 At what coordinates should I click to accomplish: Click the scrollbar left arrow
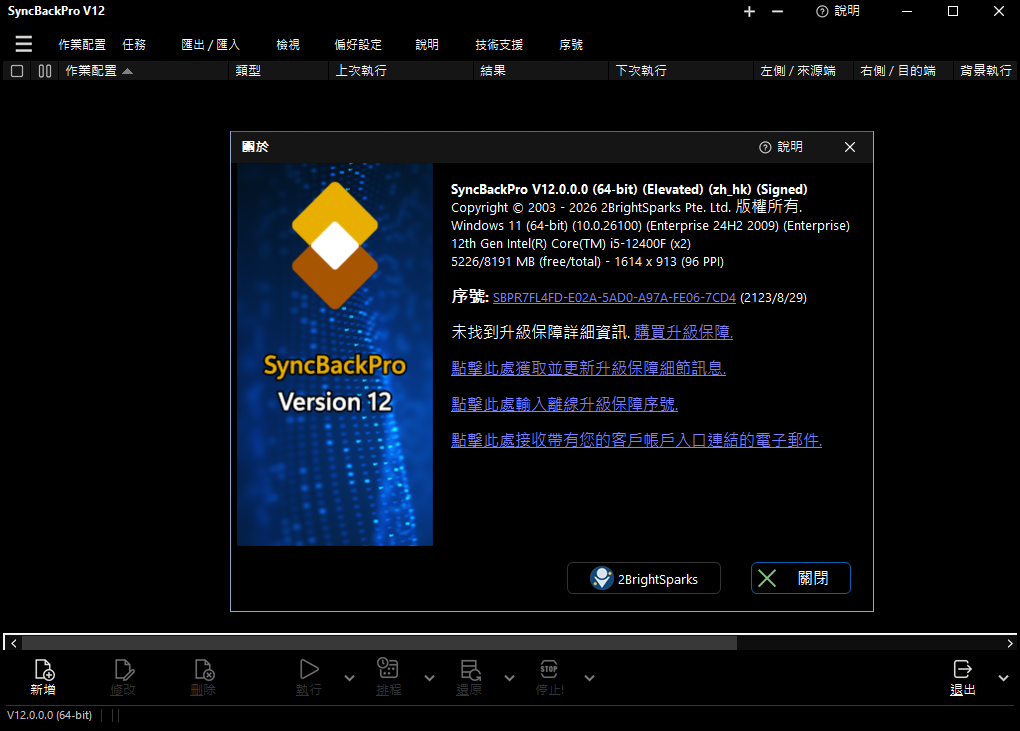pyautogui.click(x=14, y=643)
